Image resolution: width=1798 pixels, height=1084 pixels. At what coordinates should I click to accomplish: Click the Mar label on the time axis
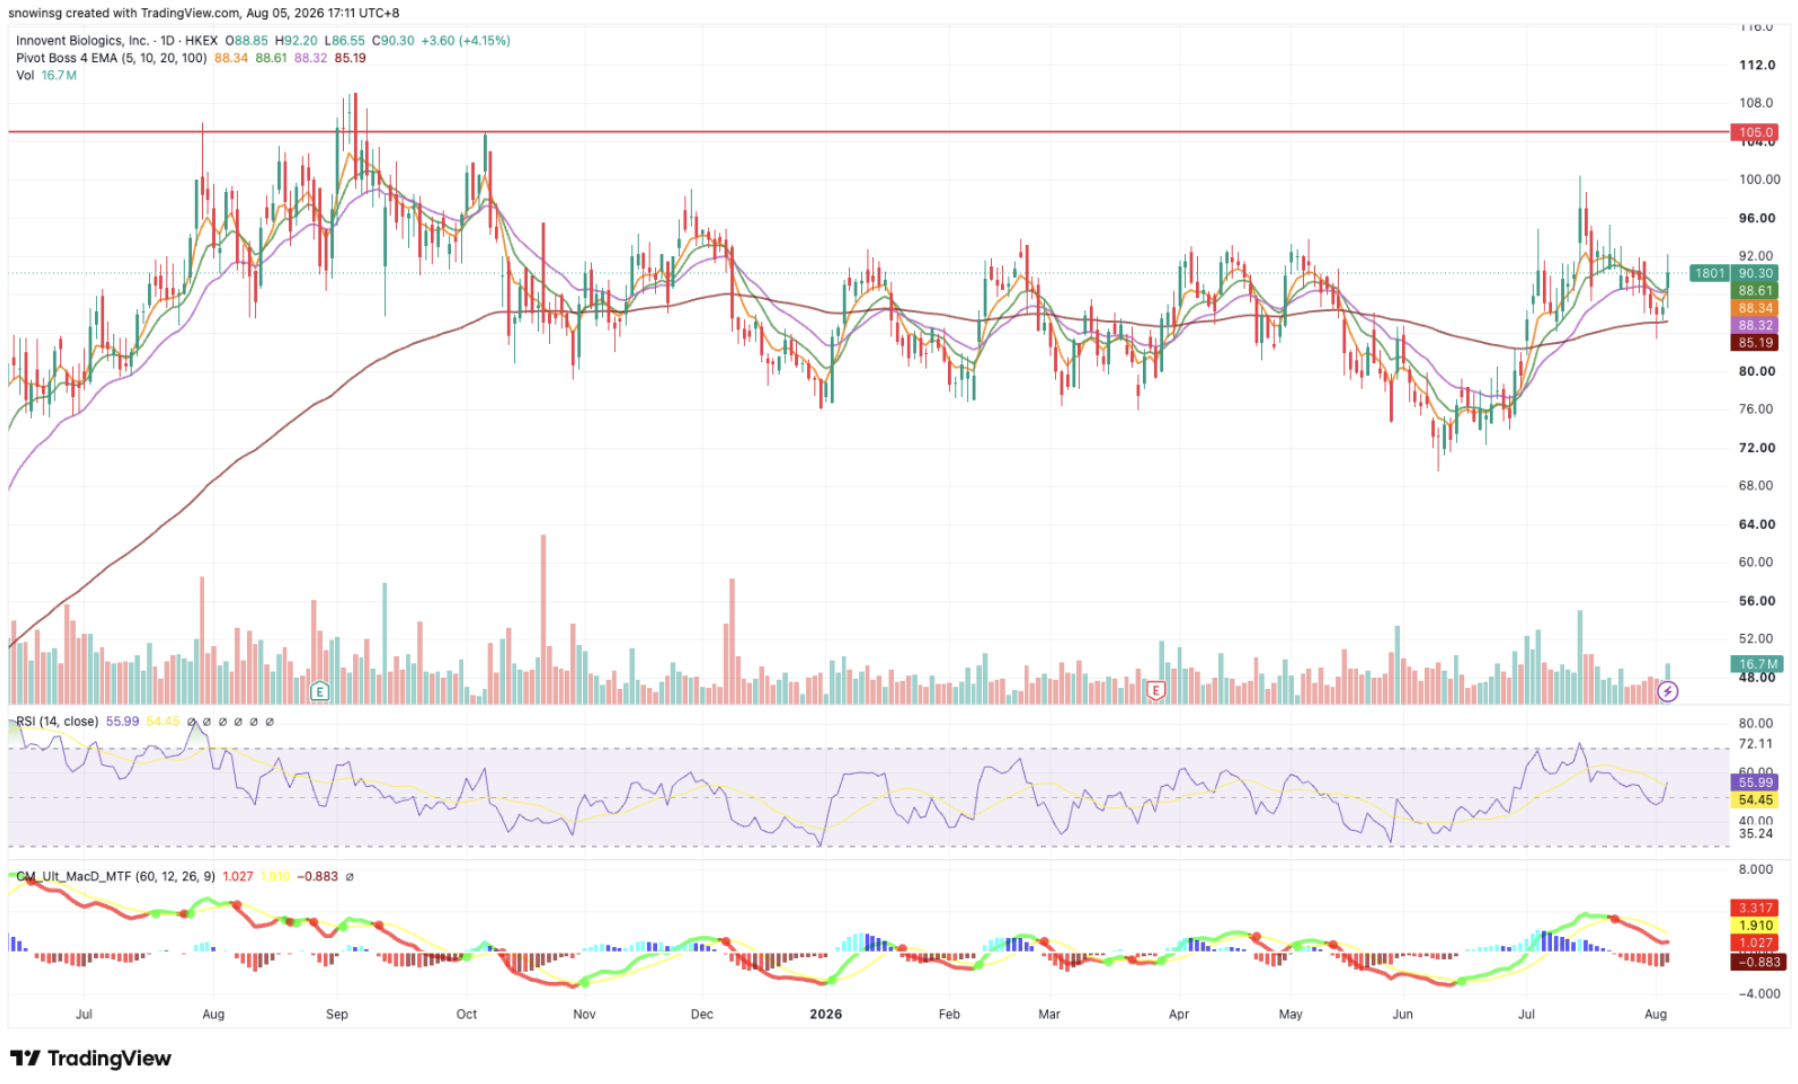[x=1049, y=1014]
